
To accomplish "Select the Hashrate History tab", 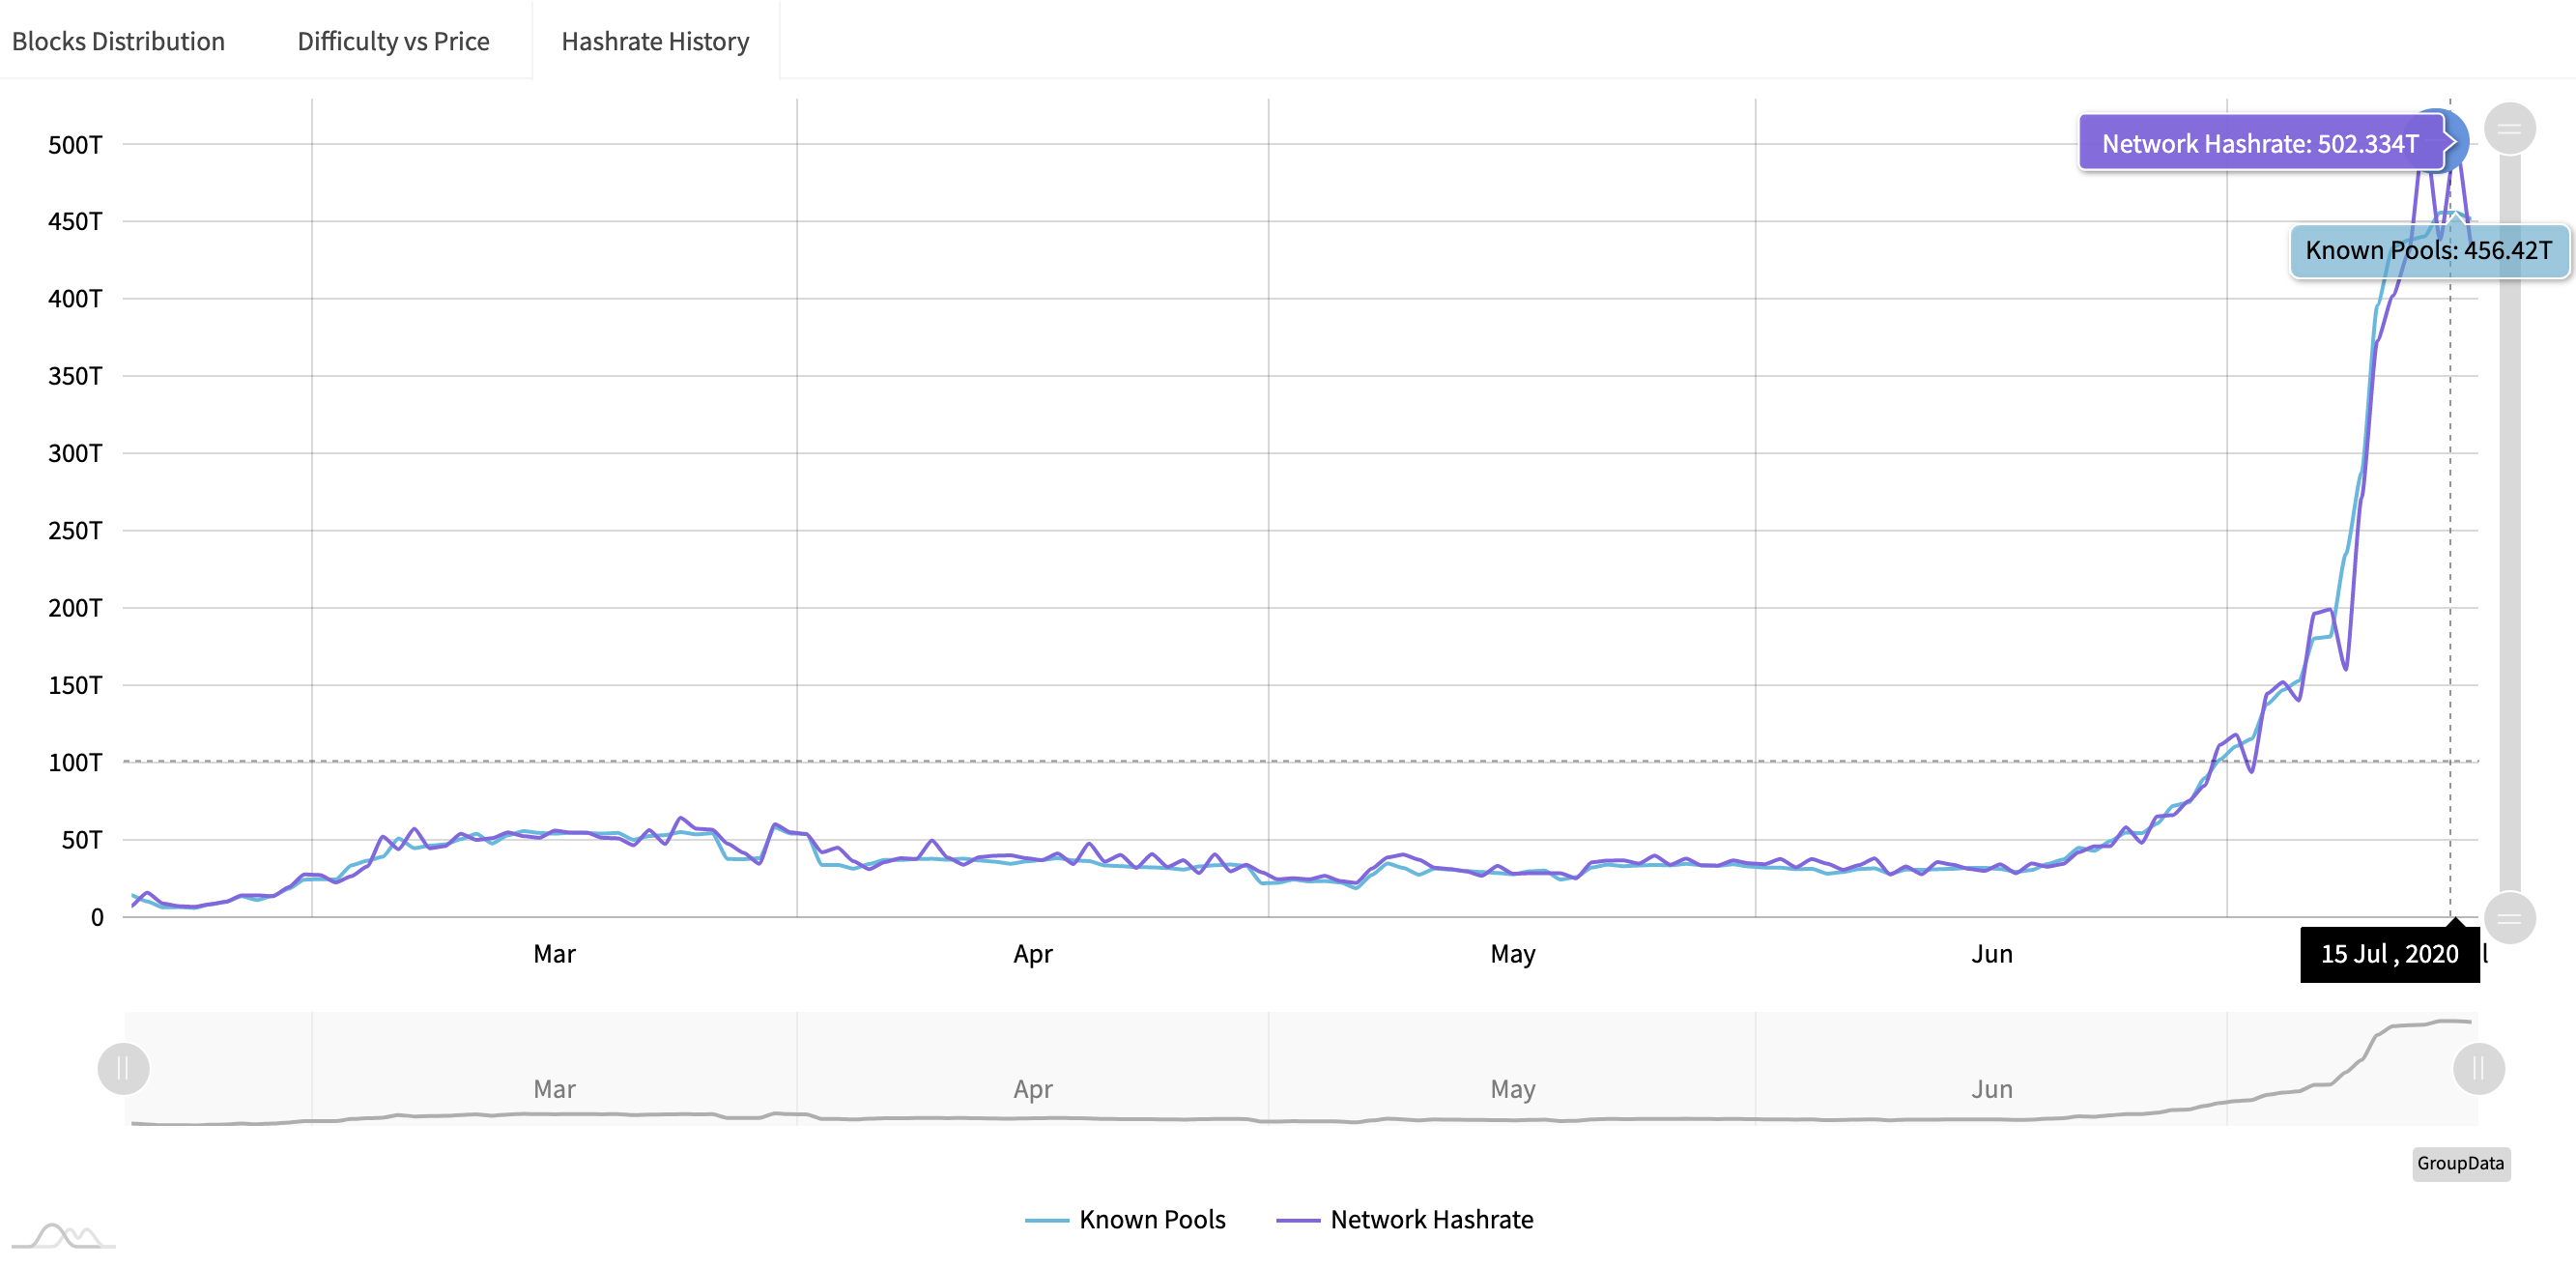I will tap(655, 41).
